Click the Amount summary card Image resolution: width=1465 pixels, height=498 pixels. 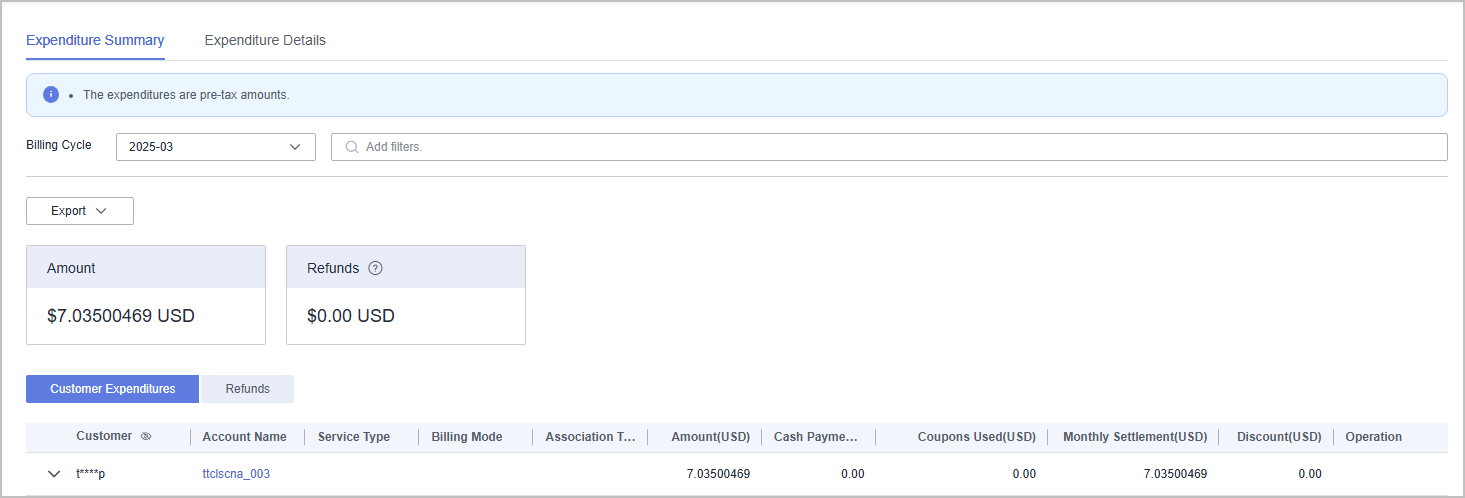pos(146,295)
